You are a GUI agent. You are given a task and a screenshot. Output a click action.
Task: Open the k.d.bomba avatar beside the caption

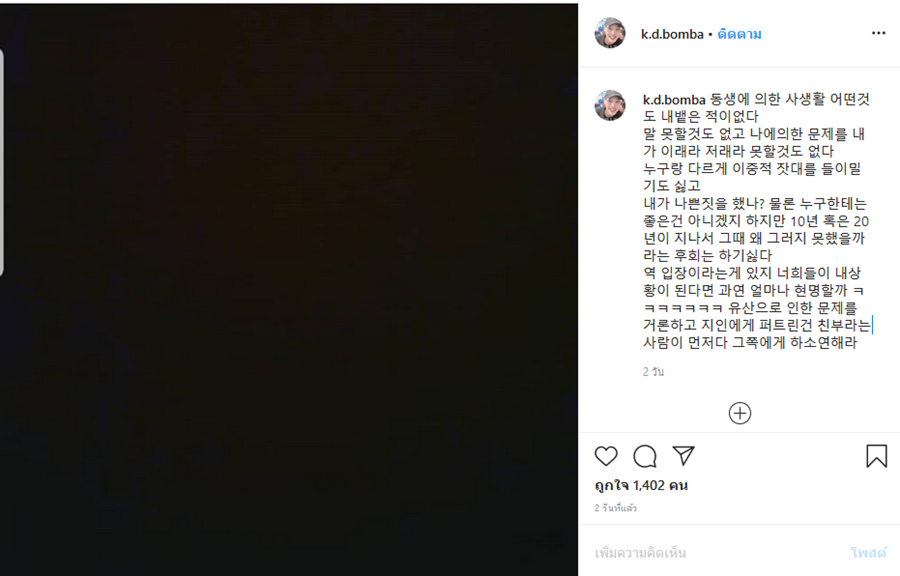pos(610,106)
